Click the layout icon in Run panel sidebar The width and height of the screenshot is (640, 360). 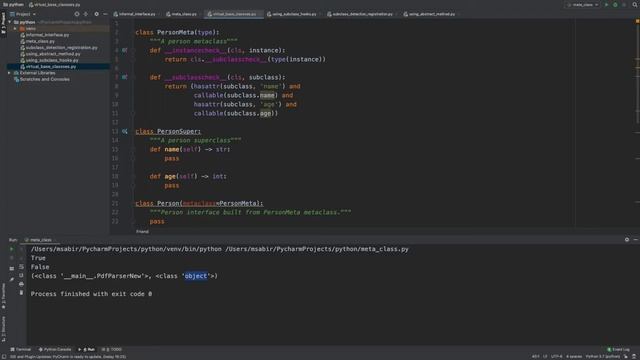[11, 269]
